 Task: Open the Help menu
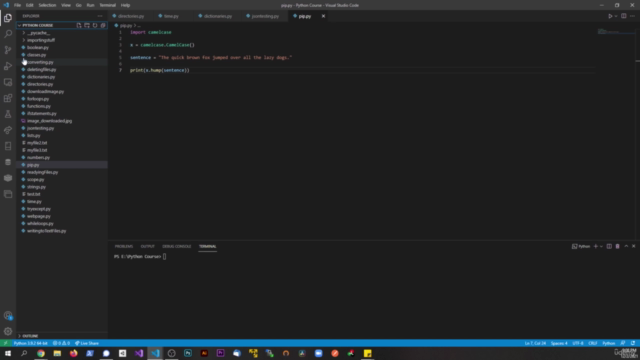coord(125,5)
